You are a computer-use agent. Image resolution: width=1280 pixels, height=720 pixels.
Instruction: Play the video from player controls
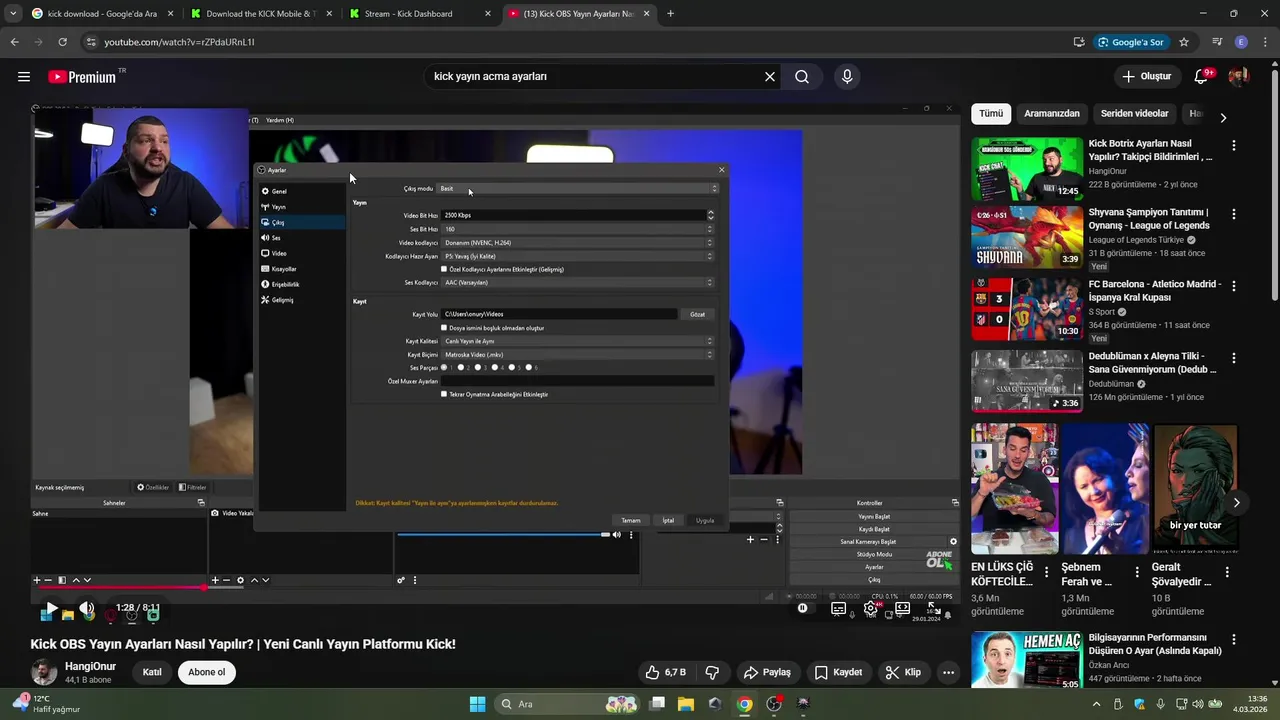pos(52,608)
